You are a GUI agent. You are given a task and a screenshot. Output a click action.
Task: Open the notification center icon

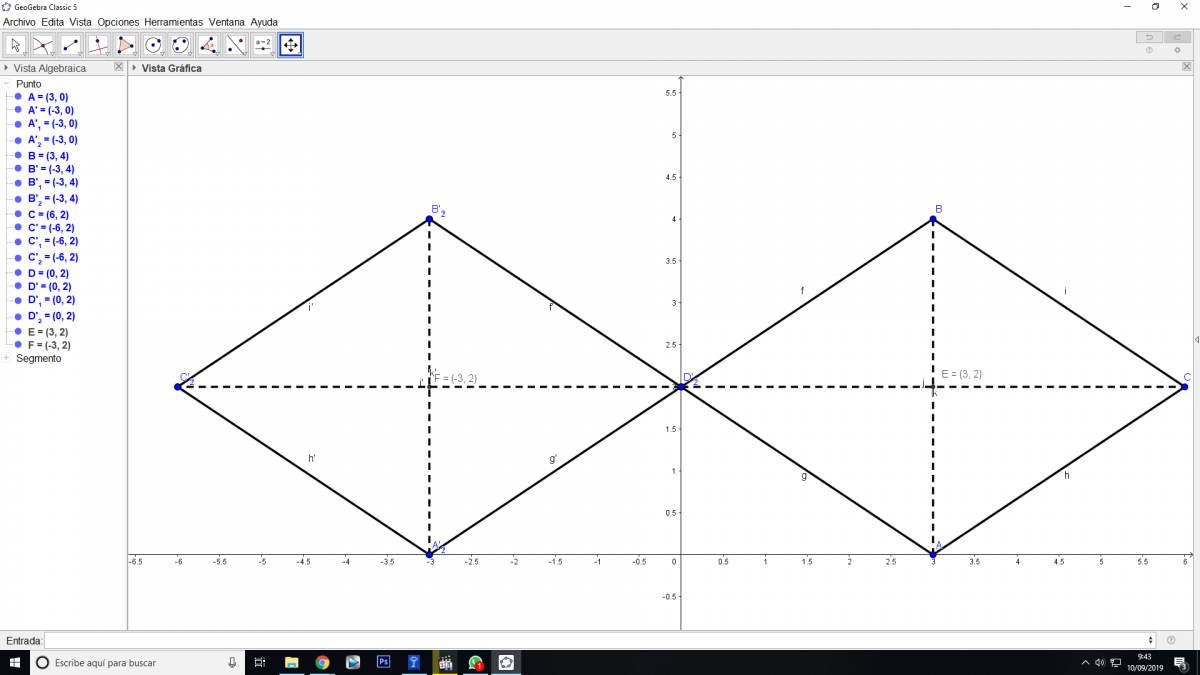(x=1181, y=662)
